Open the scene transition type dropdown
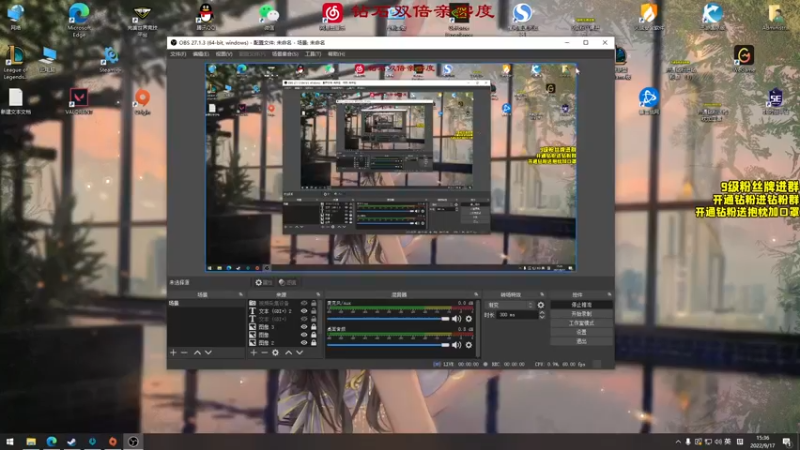Image resolution: width=800 pixels, height=450 pixels. pos(509,304)
